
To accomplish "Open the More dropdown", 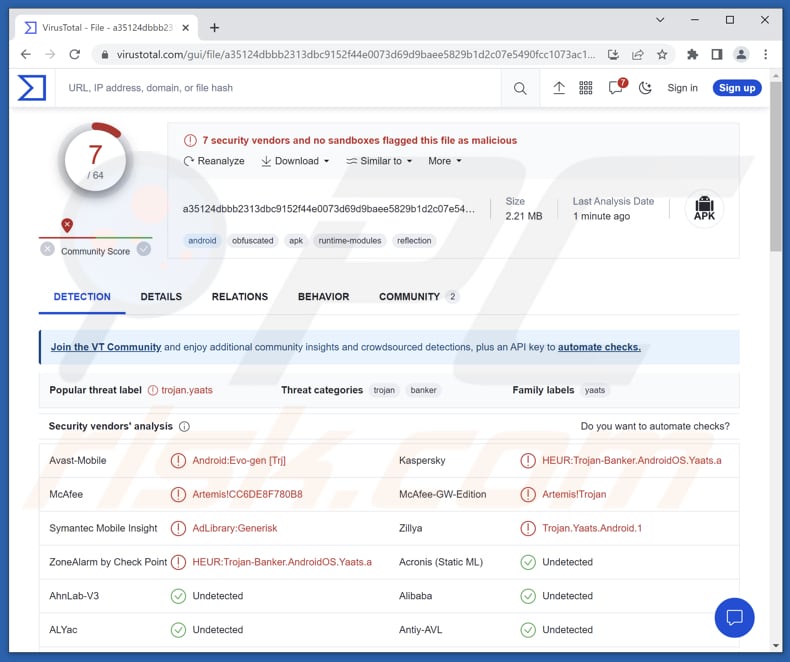I will [x=445, y=161].
